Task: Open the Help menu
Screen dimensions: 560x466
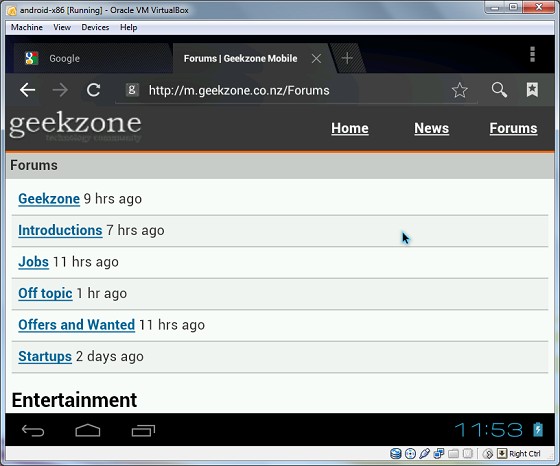Action: 129,27
